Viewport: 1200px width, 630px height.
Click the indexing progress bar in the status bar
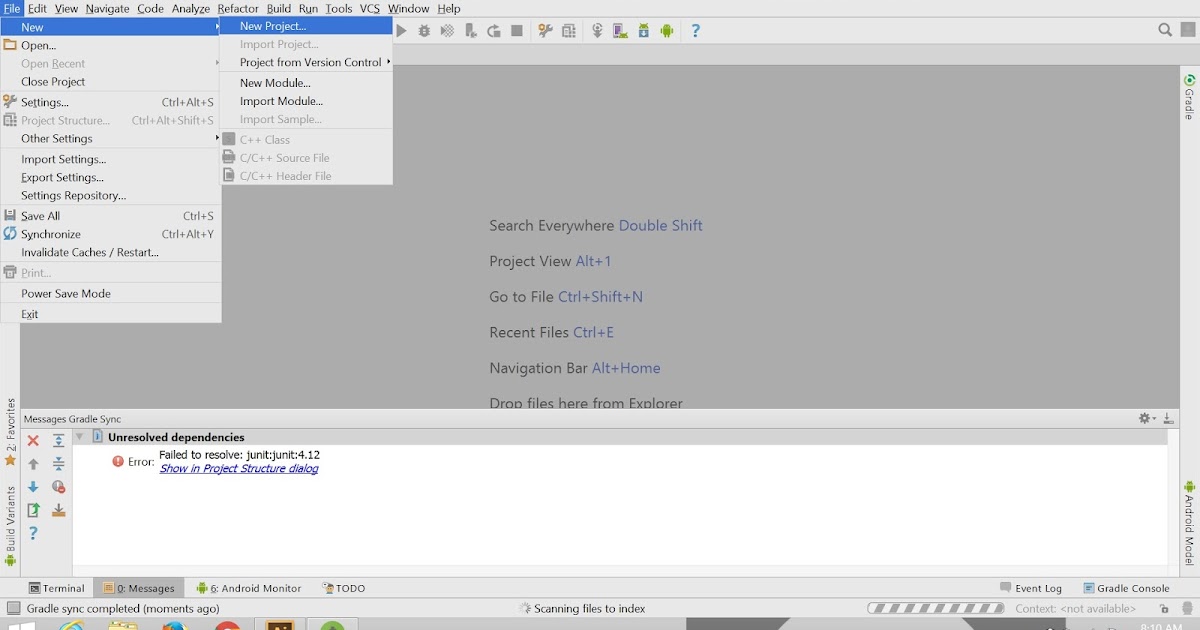click(x=935, y=607)
